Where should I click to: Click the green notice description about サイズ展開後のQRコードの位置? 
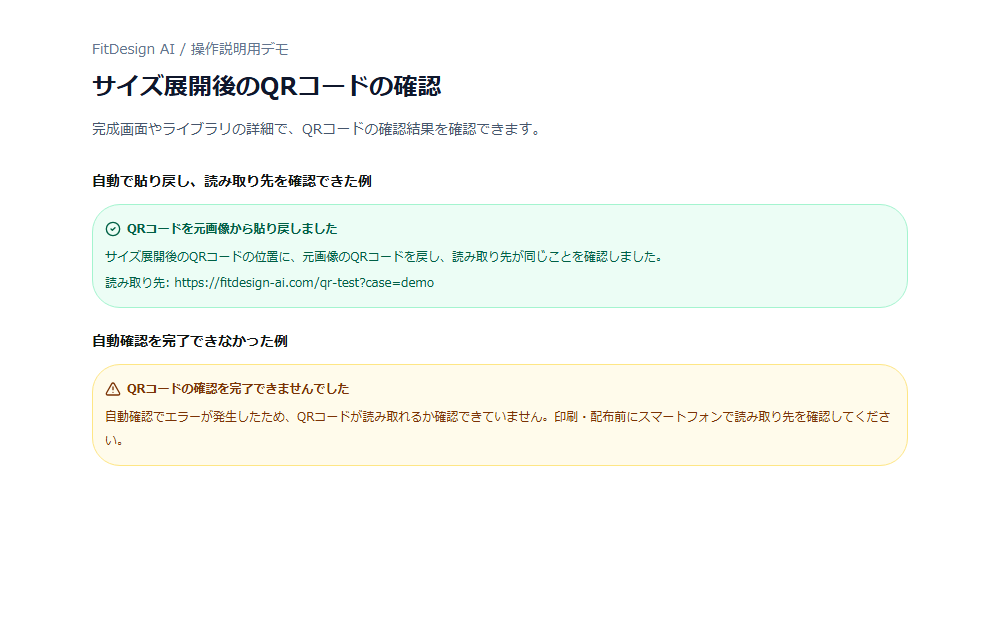[385, 256]
